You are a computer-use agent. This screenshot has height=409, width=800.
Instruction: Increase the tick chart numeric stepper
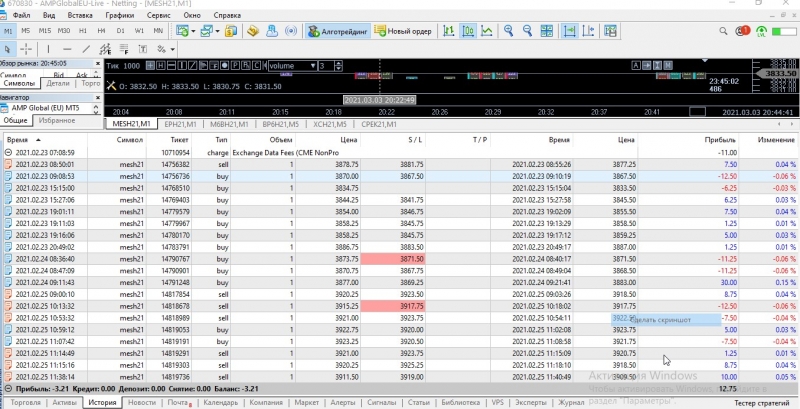340,64
